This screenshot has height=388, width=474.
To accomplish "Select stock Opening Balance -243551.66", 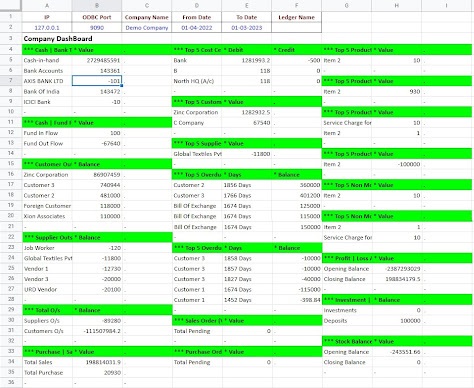I will 397,352.
